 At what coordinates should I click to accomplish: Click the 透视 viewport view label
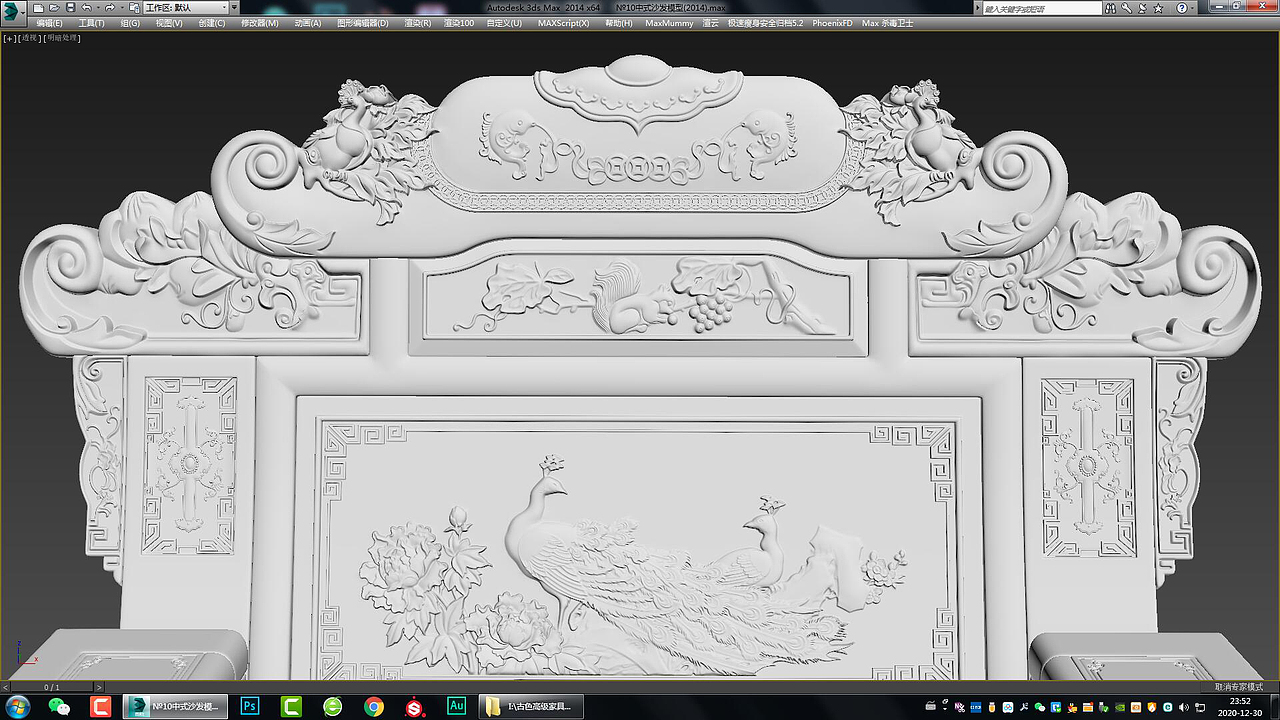28,38
